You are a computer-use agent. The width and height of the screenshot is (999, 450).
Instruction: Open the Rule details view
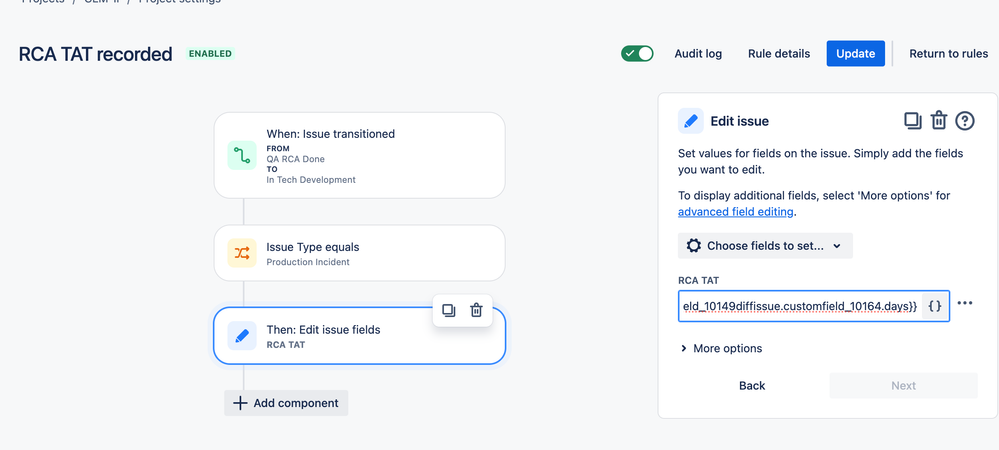tap(779, 54)
